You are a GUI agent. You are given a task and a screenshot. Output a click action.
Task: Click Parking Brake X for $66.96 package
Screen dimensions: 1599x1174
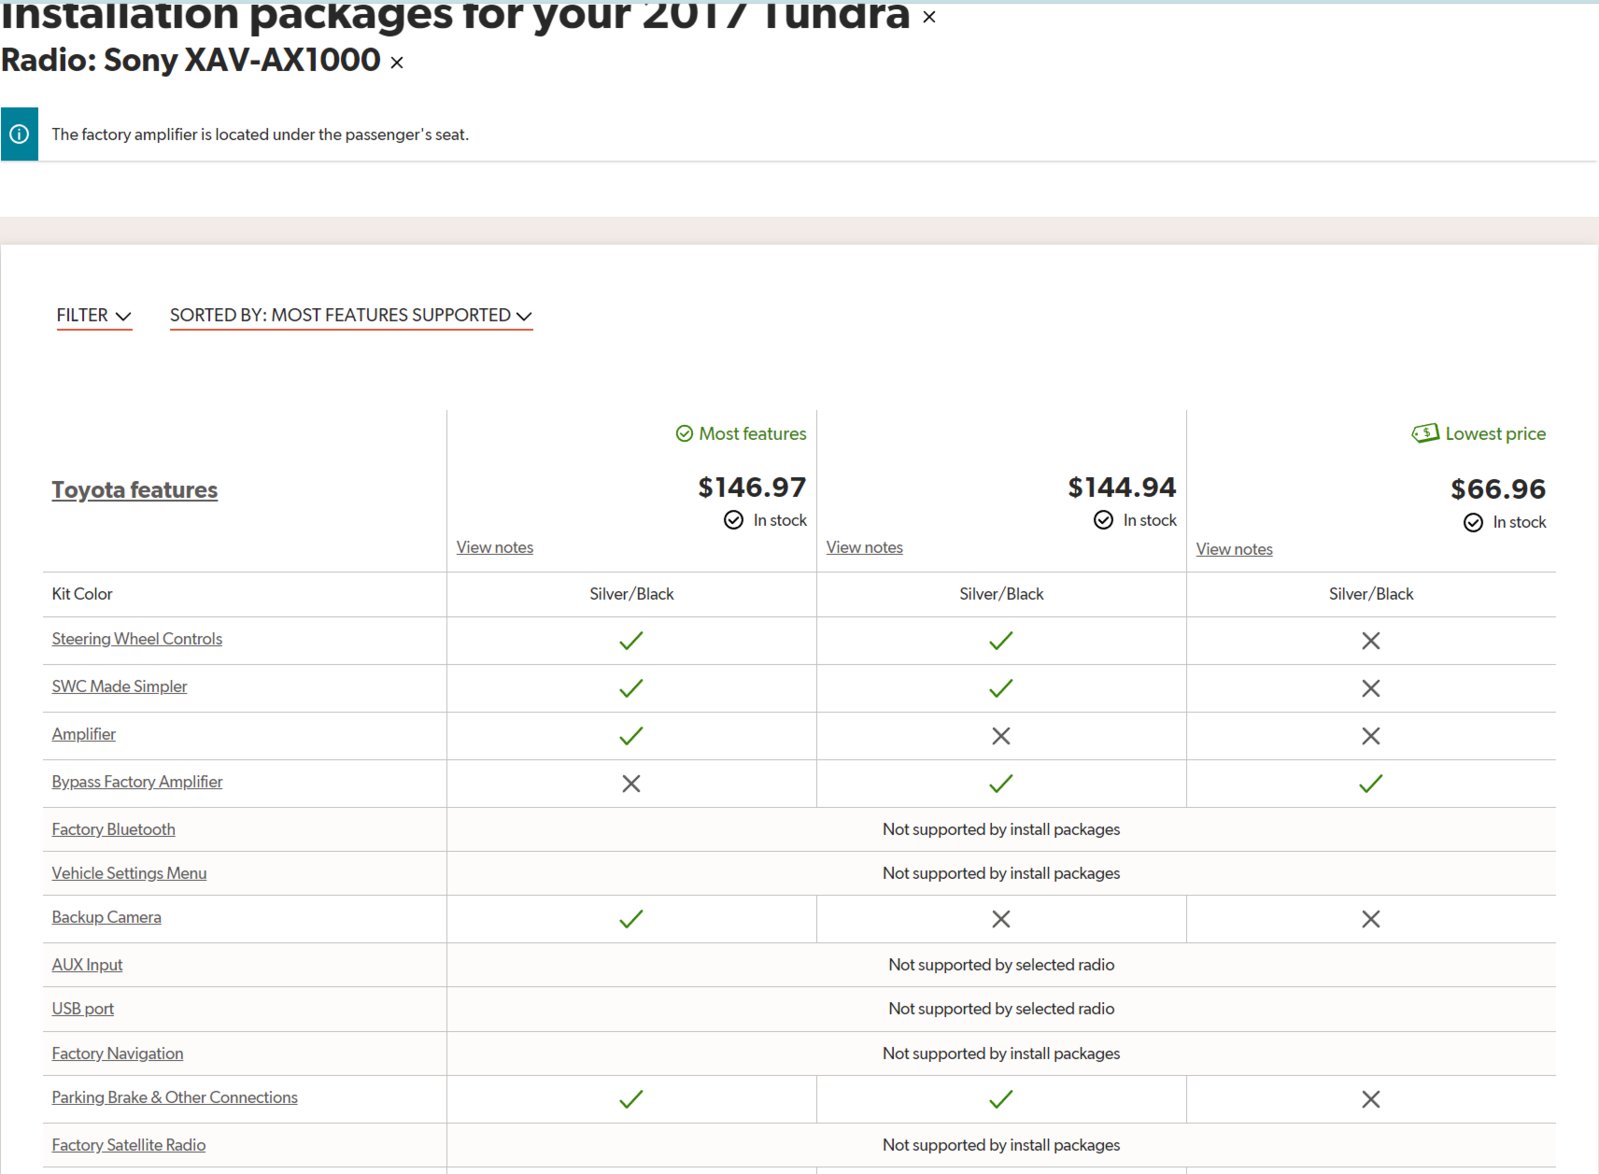tap(1371, 1099)
